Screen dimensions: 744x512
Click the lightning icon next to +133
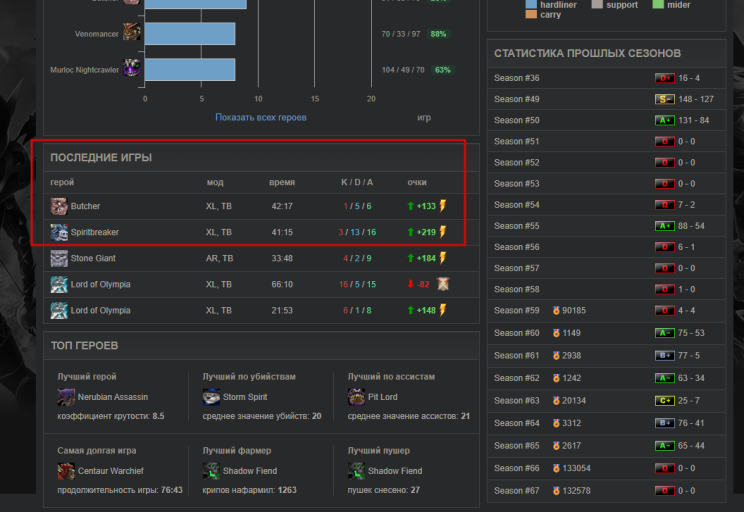tap(443, 206)
